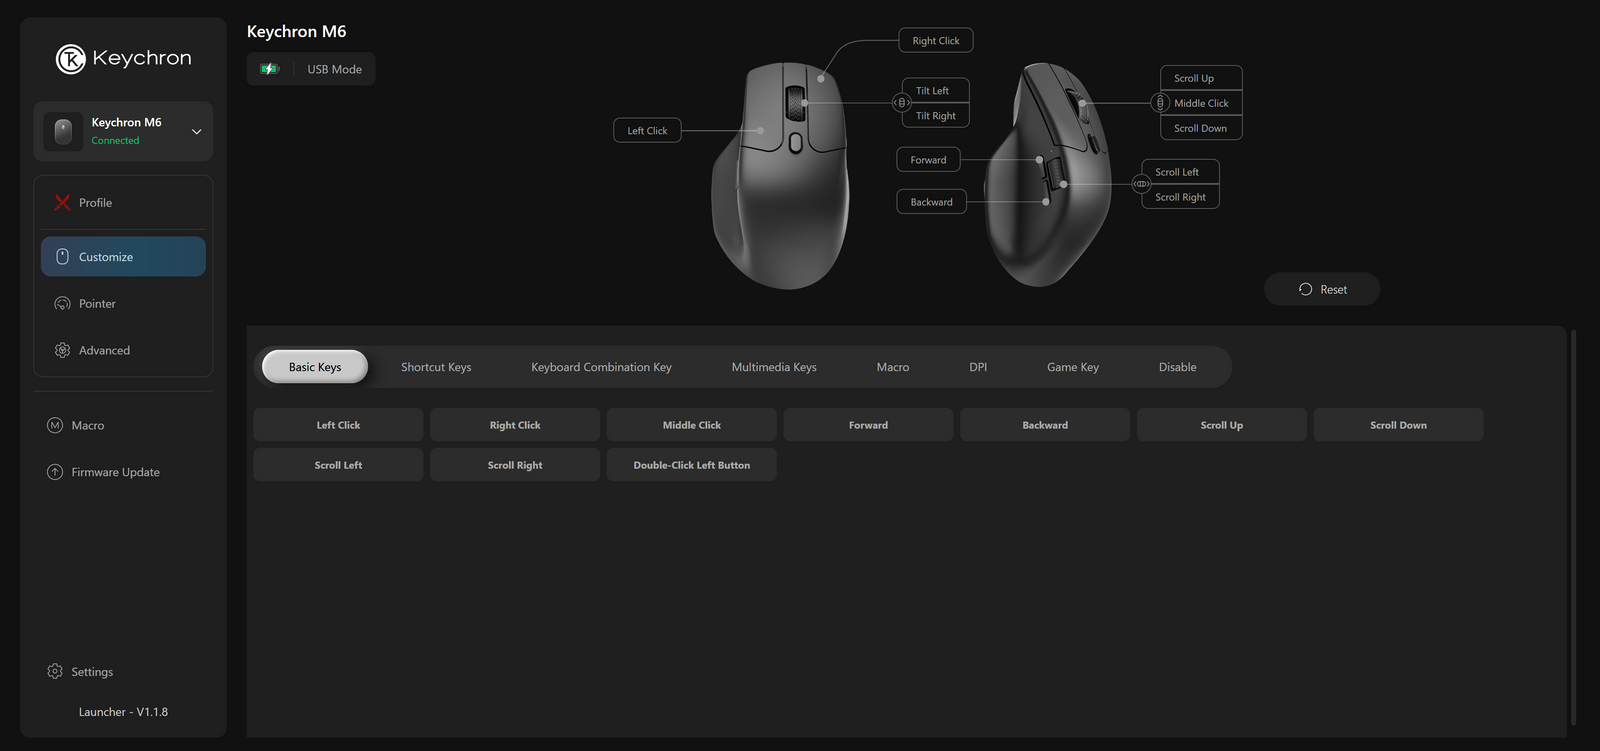This screenshot has height=751, width=1600.
Task: Select the Forward mouse label
Action: point(928,160)
